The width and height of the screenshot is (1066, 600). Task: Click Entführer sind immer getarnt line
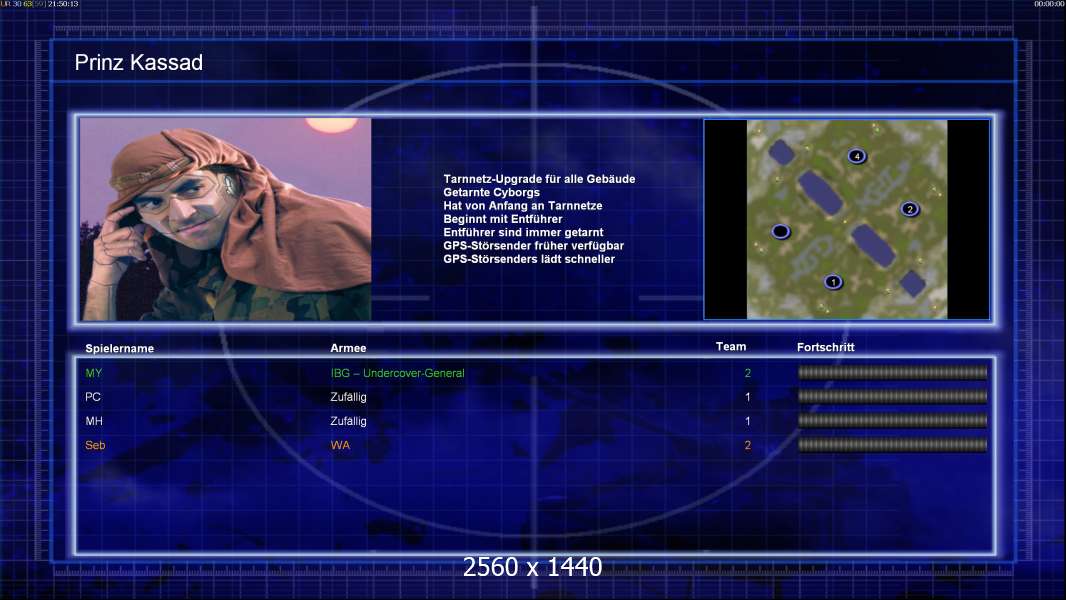coord(523,232)
